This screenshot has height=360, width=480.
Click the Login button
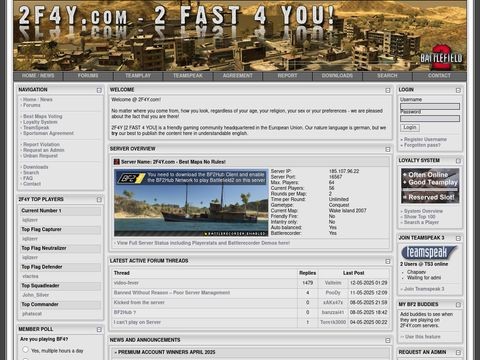click(x=410, y=128)
